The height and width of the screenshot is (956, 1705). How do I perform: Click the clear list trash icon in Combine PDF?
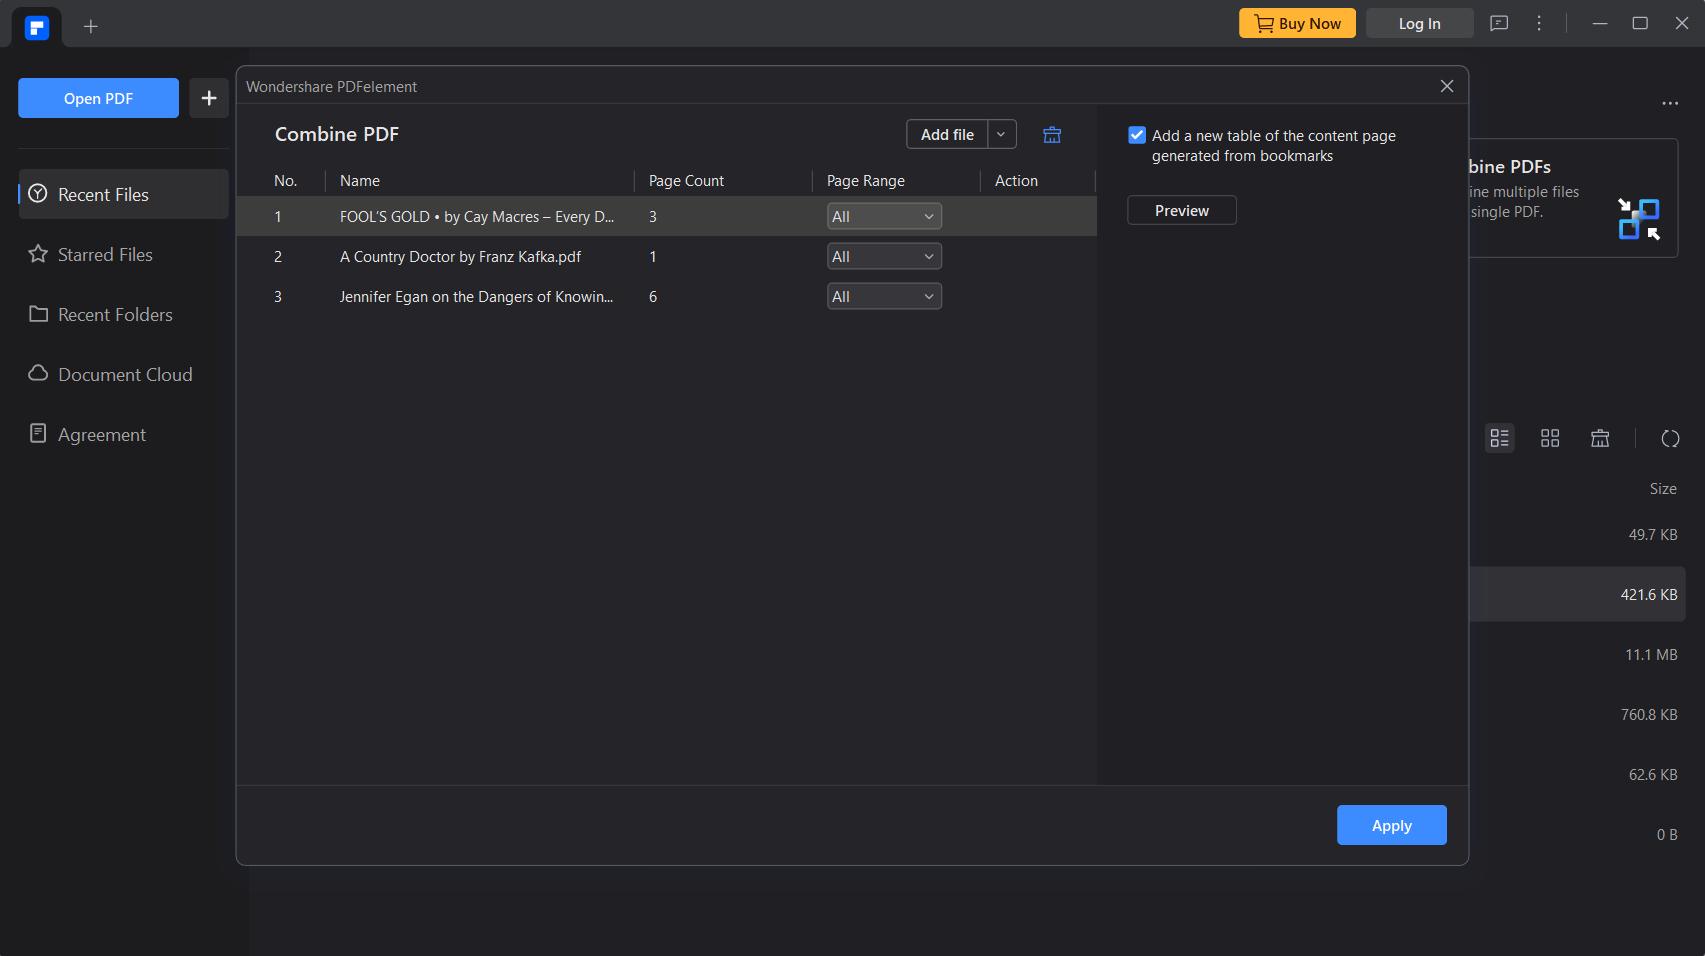pyautogui.click(x=1052, y=135)
